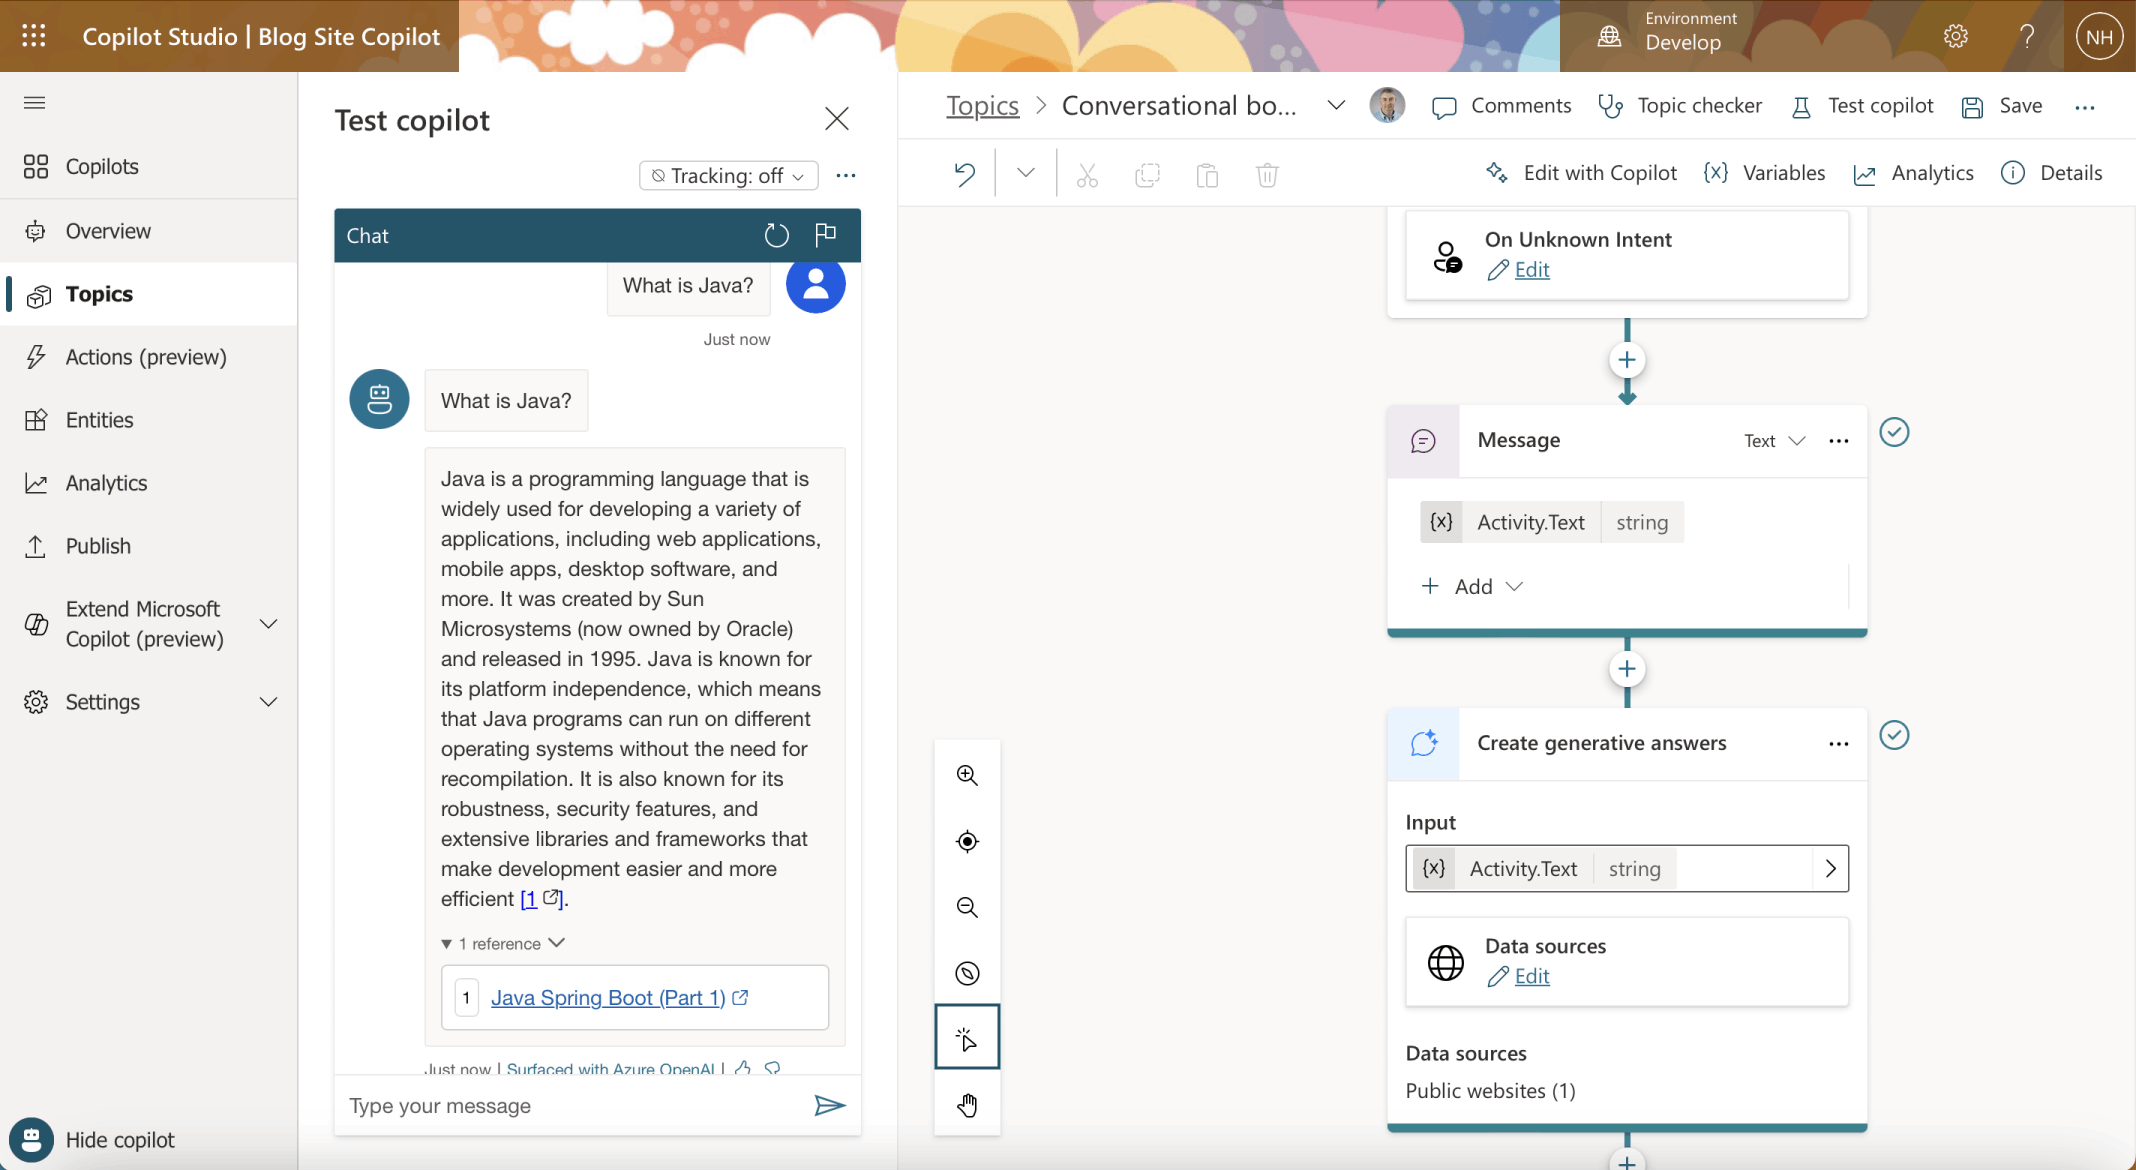The width and height of the screenshot is (2136, 1170).
Task: Zoom in on the authoring canvas
Action: (967, 775)
